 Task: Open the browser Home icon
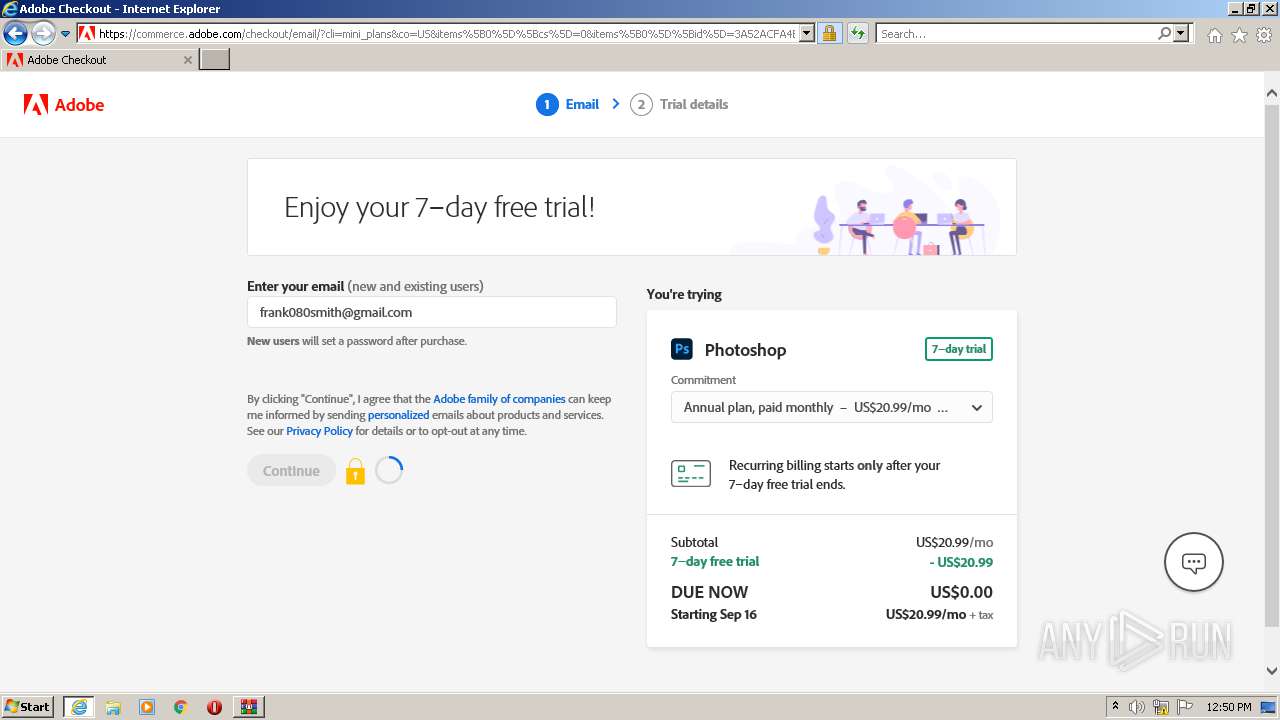(1214, 35)
